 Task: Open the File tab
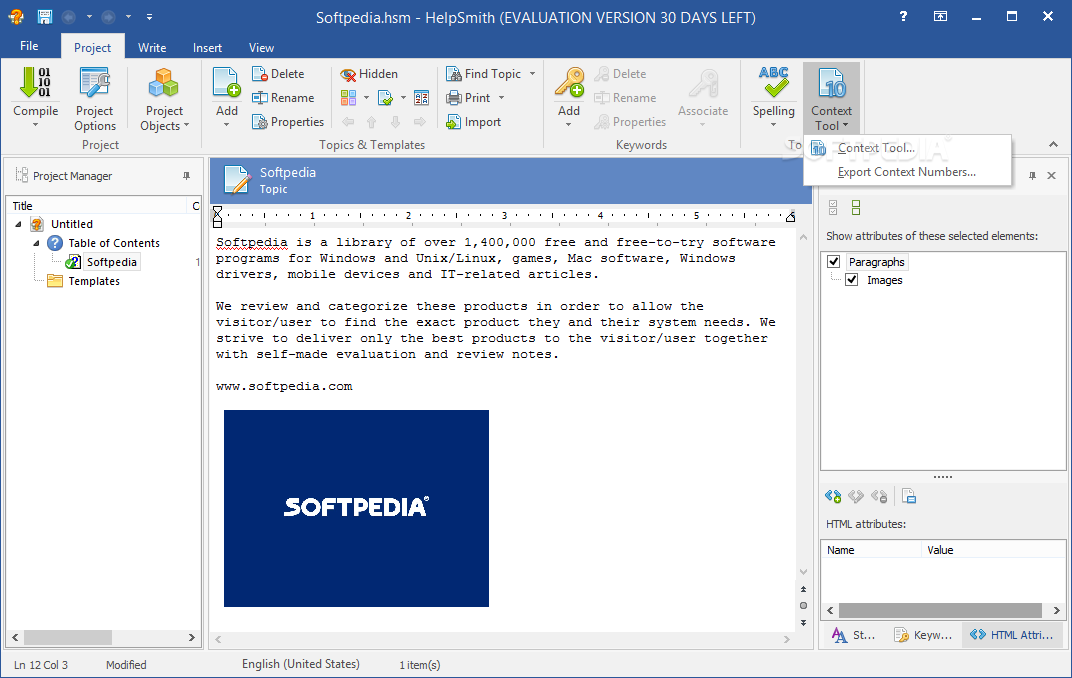29,46
